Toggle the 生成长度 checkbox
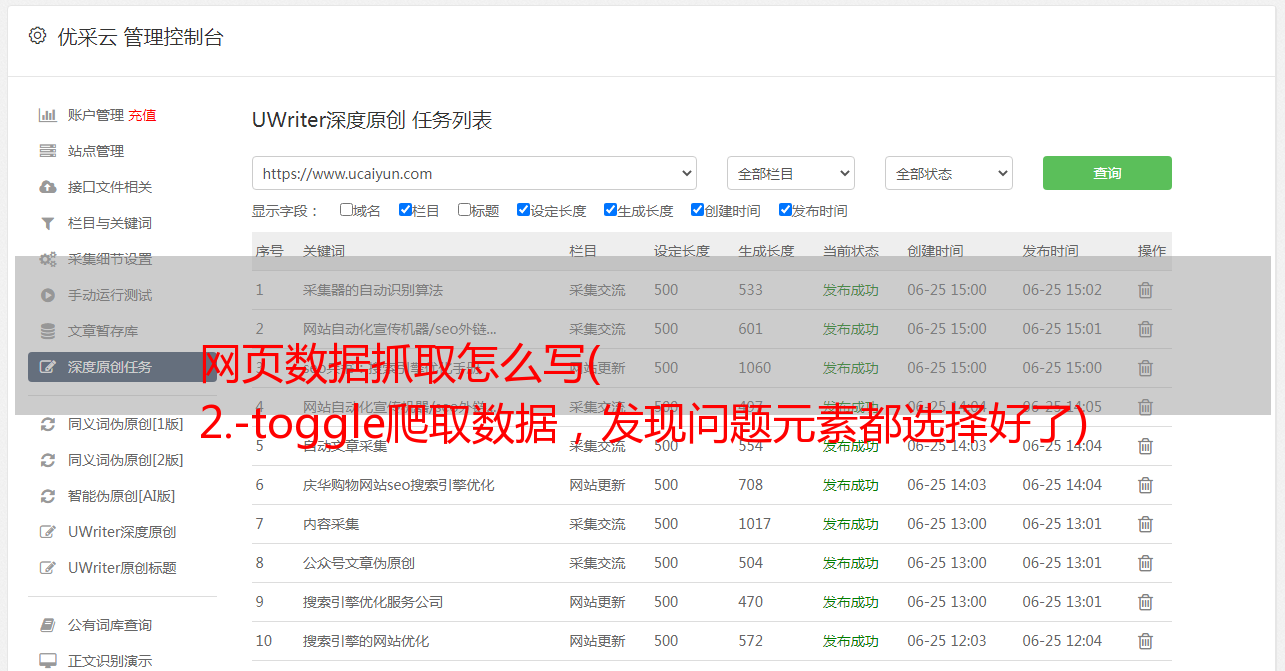This screenshot has width=1285, height=671. click(x=610, y=210)
